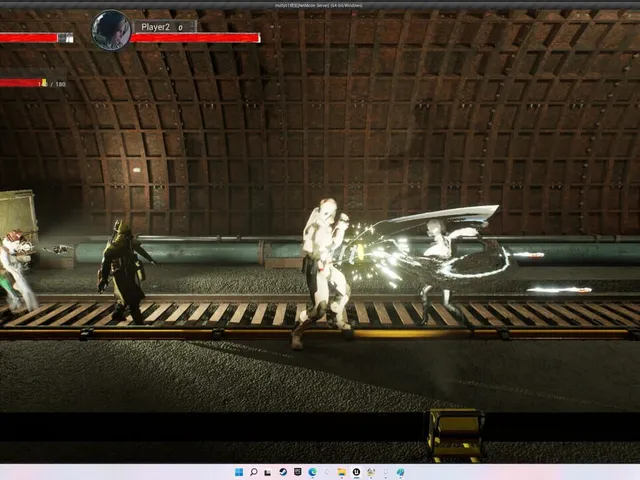Image resolution: width=640 pixels, height=480 pixels.
Task: Click the Player2 name label
Action: tap(155, 27)
